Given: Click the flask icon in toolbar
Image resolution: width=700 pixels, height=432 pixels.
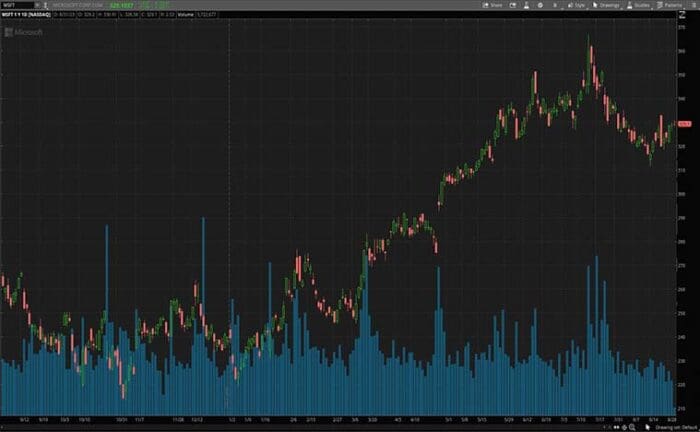Looking at the screenshot, I should click(x=526, y=5).
